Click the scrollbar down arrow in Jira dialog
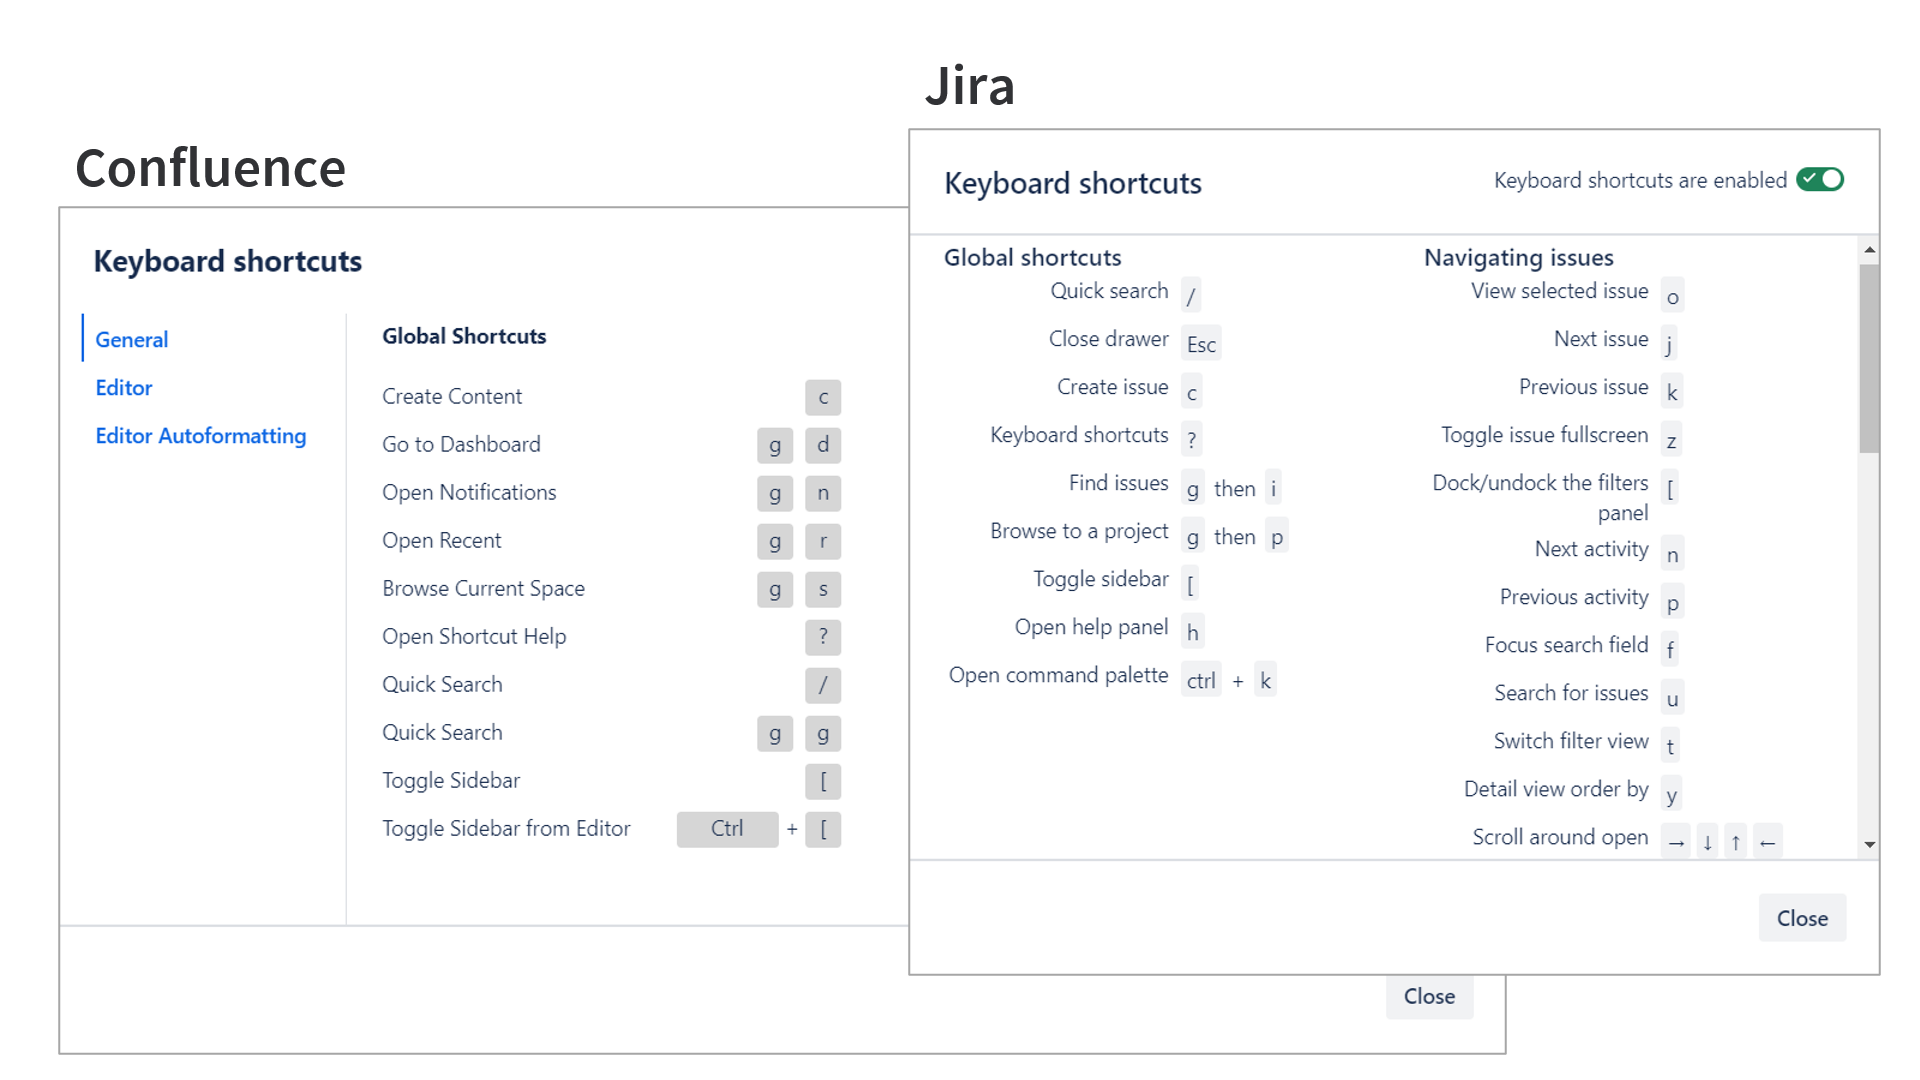This screenshot has width=1920, height=1080. [1870, 845]
